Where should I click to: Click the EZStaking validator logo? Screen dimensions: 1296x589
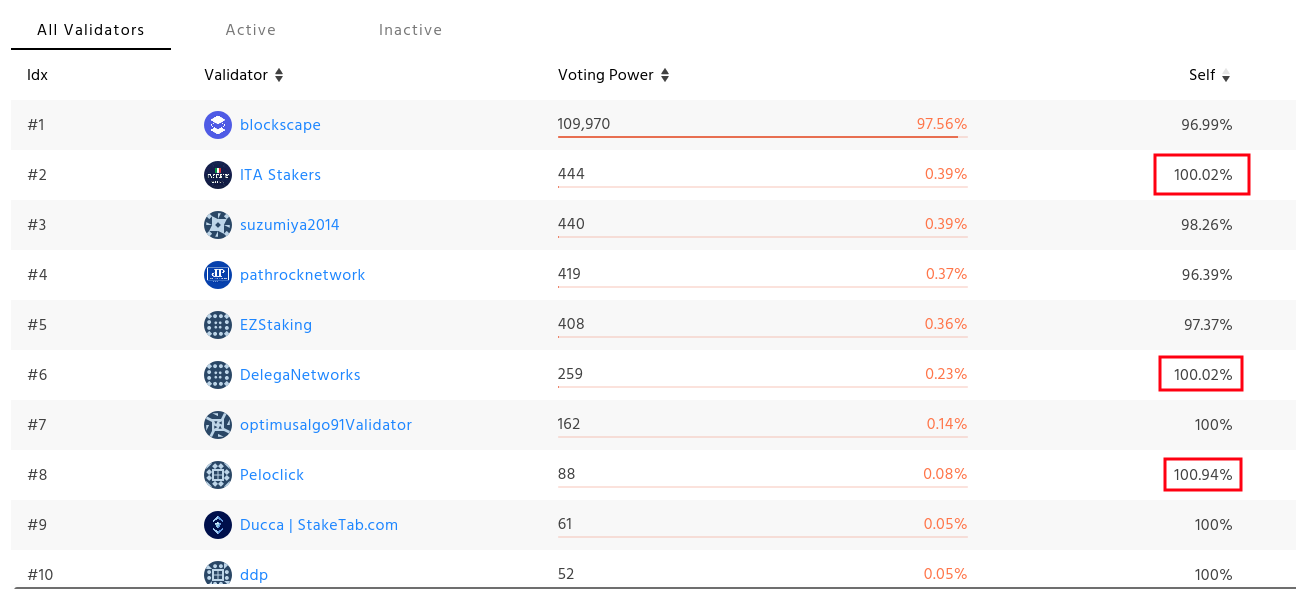tap(218, 324)
